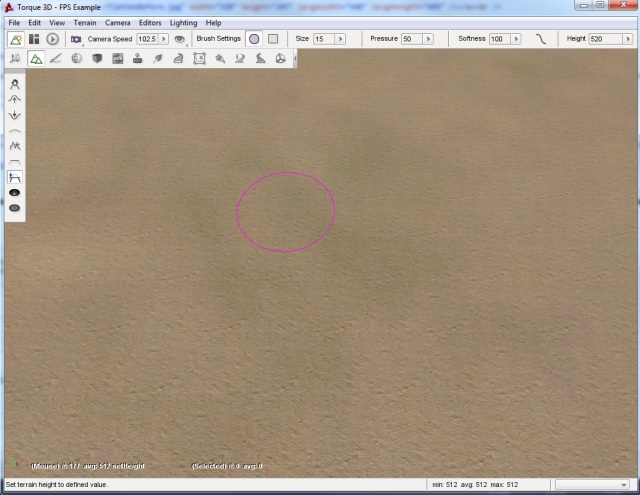The width and height of the screenshot is (640, 495).
Task: Select the Terrain Editor mountain icon
Action: coord(36,59)
